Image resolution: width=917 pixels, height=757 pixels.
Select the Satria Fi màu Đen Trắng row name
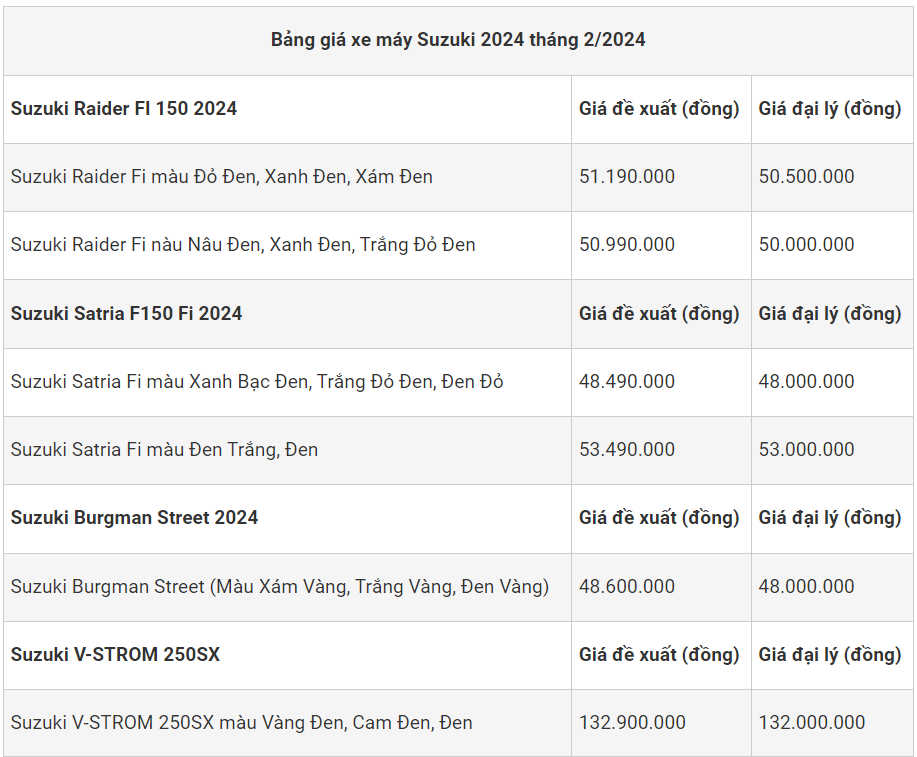pos(164,450)
